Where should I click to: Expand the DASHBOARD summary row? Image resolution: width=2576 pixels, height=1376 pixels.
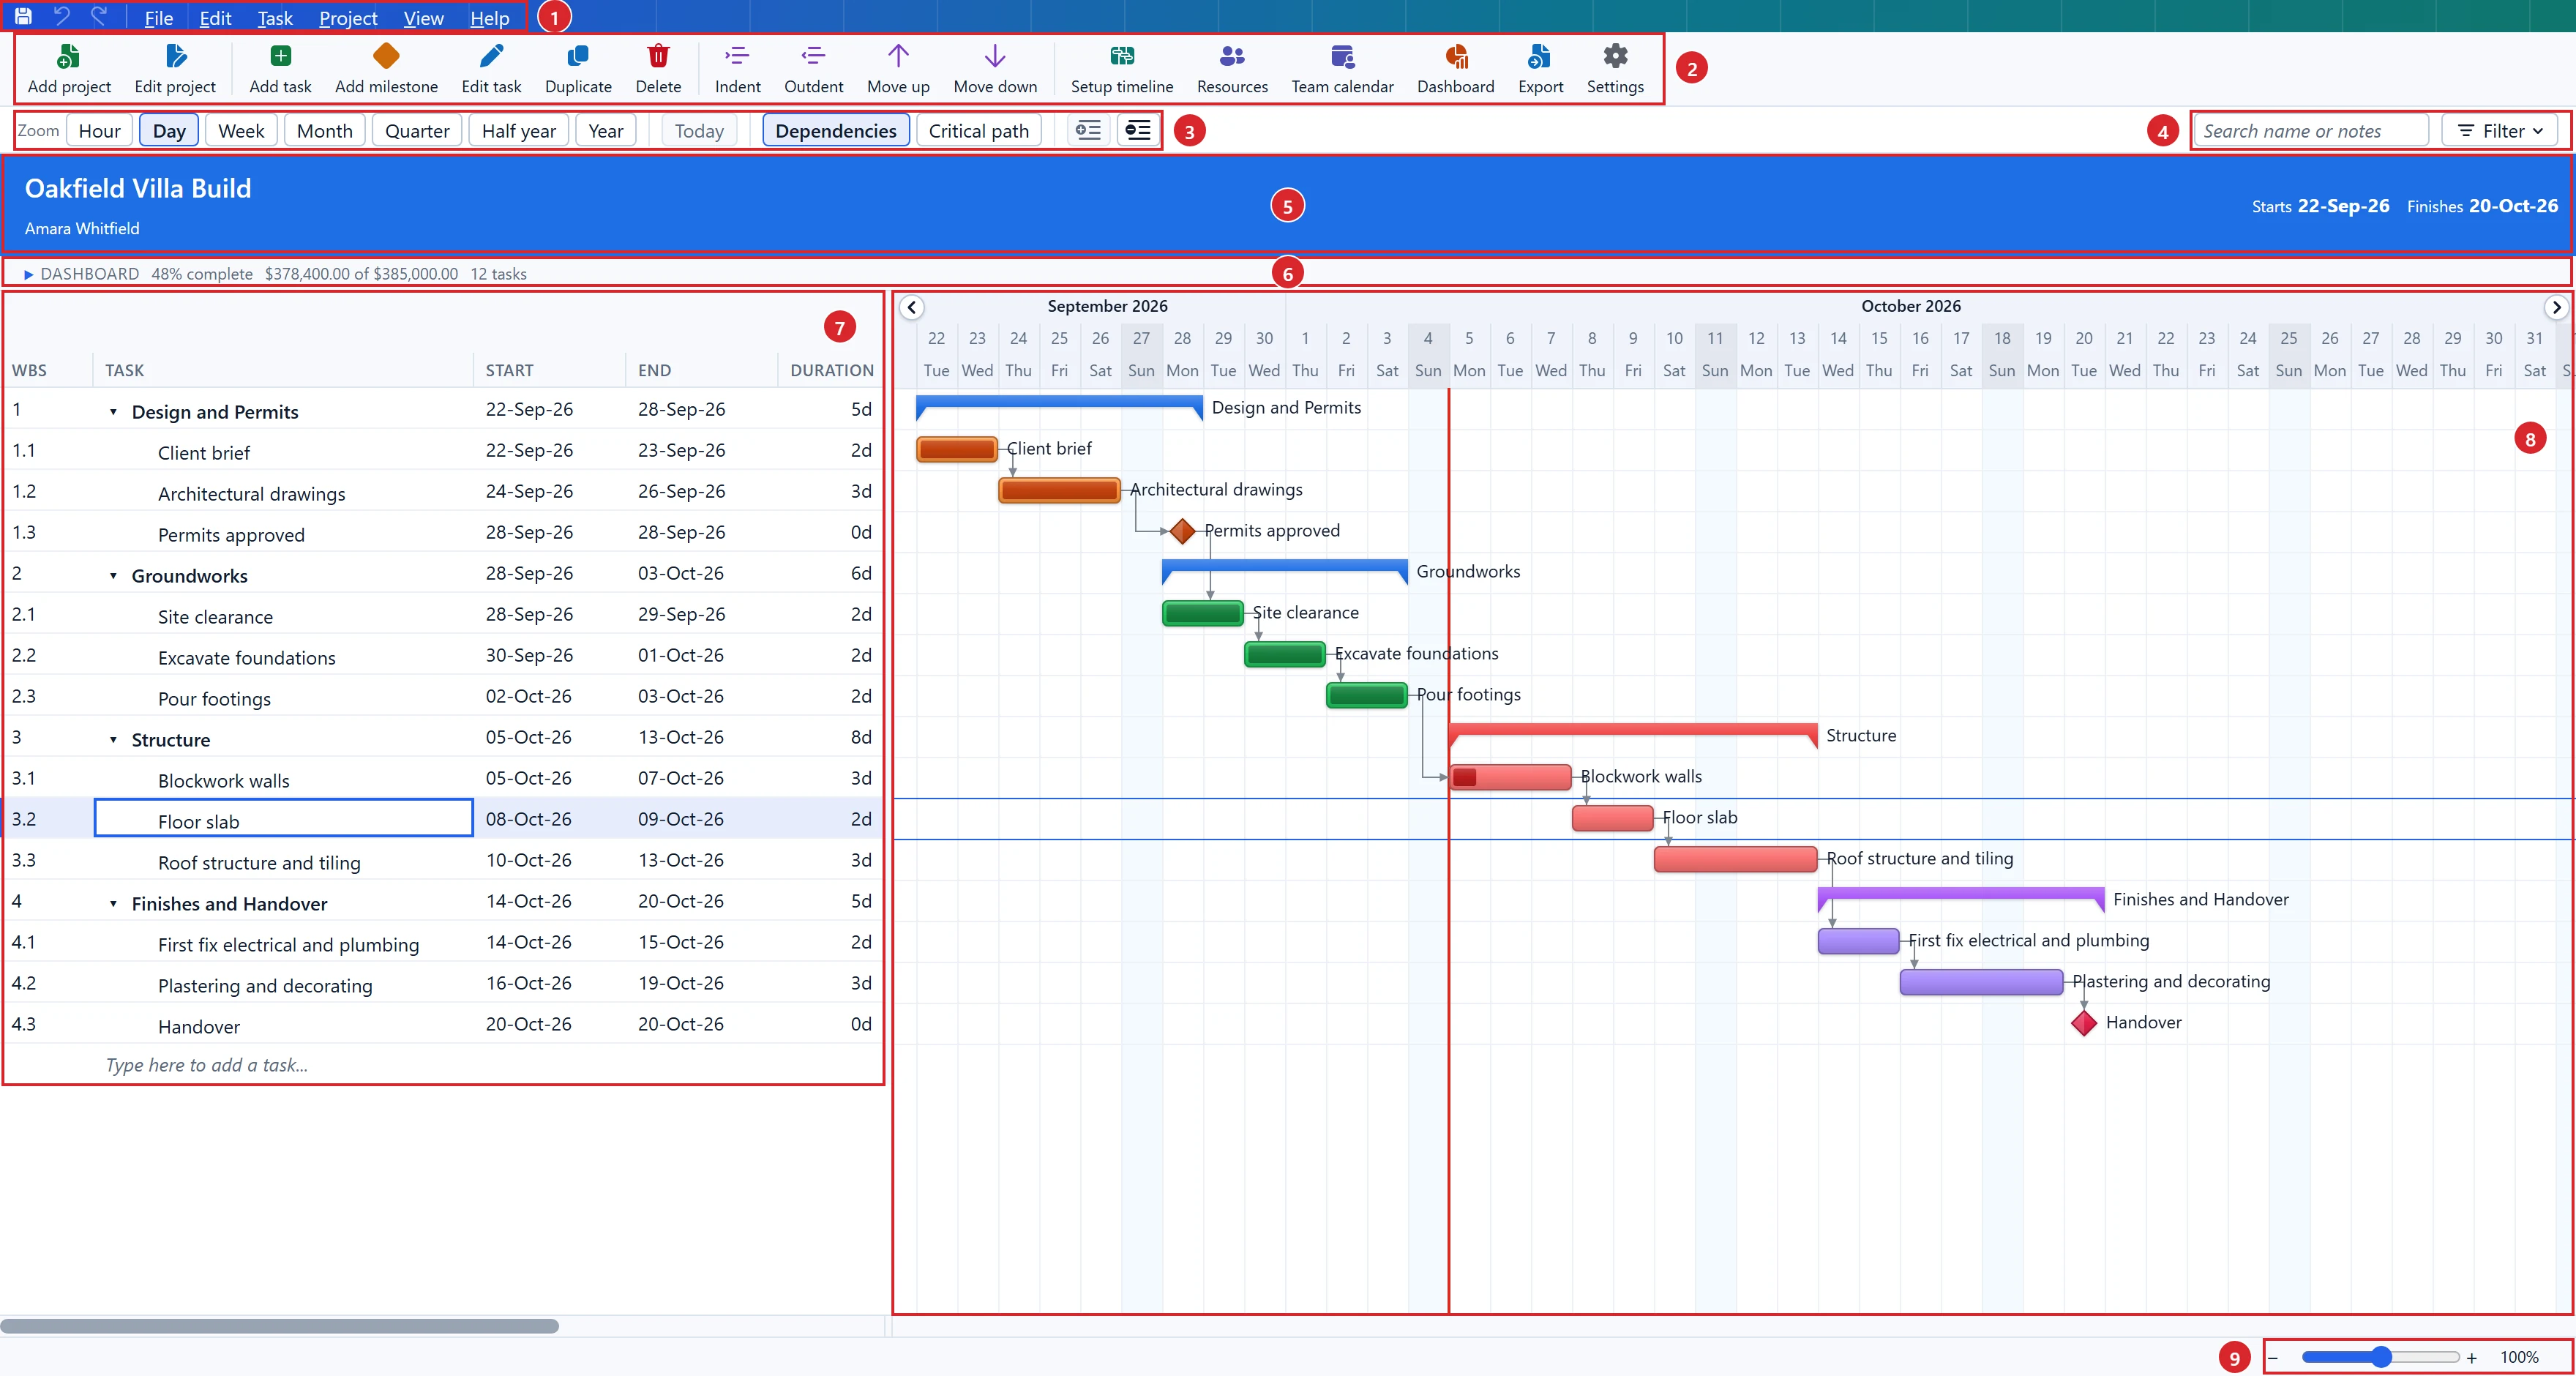point(29,274)
